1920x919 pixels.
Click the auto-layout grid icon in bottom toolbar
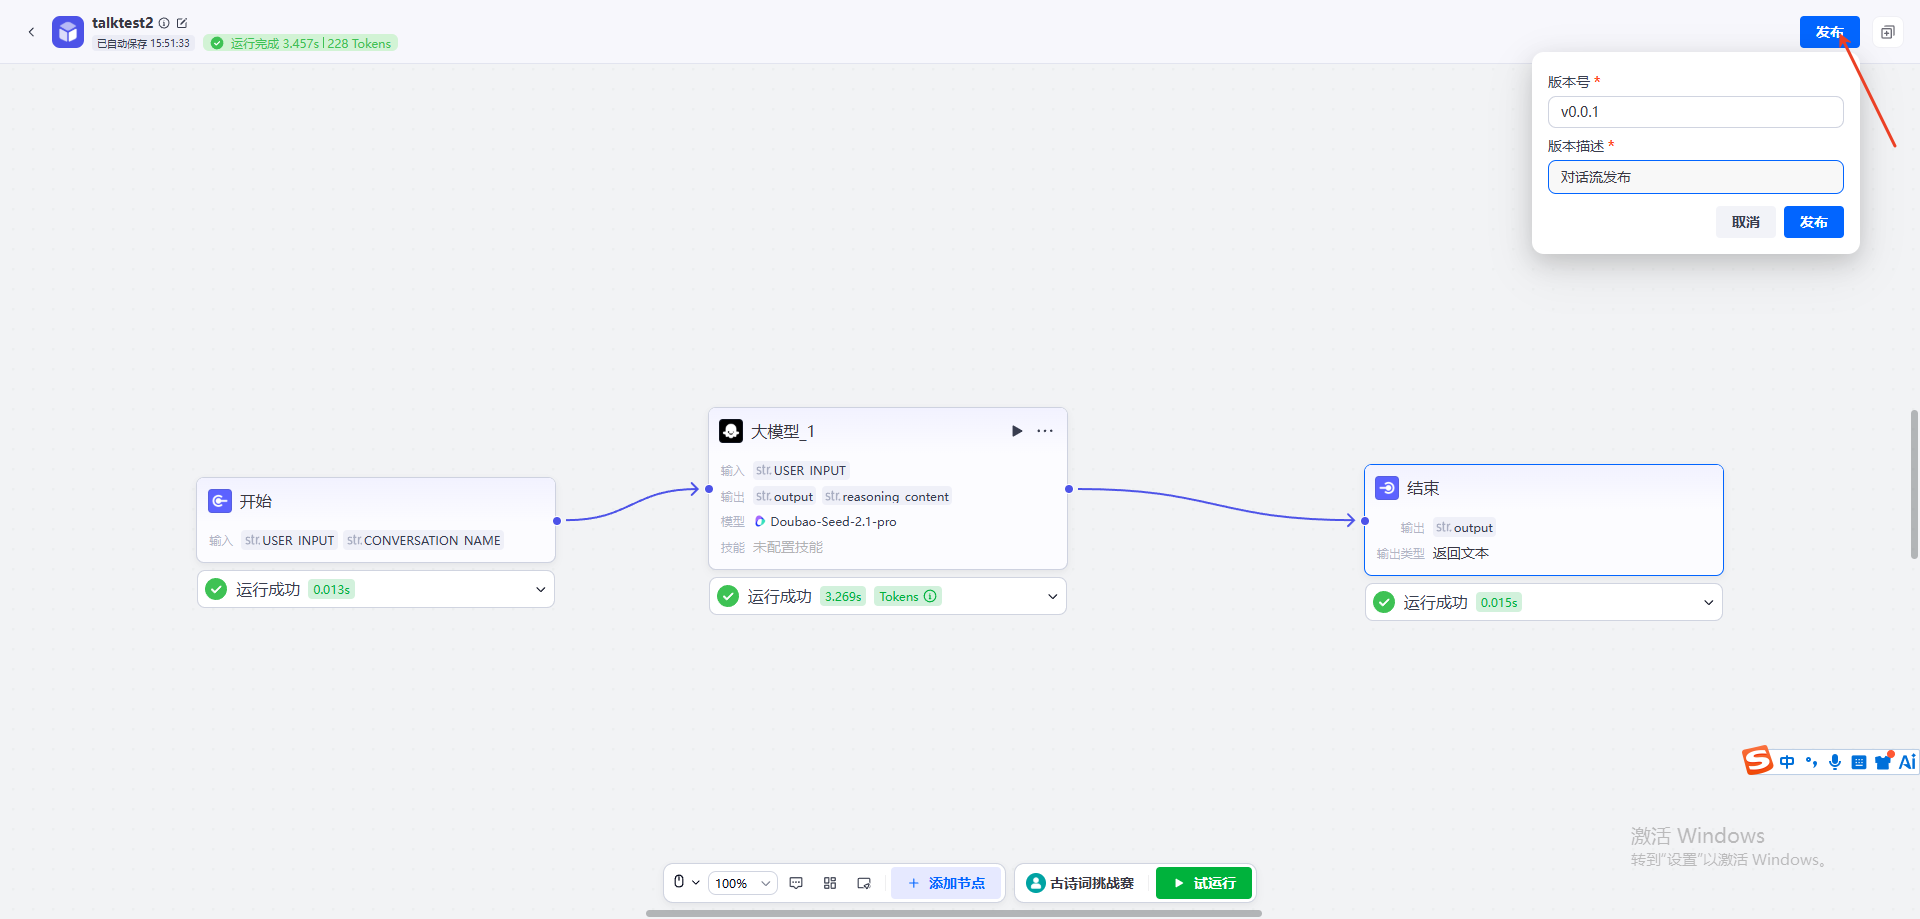pyautogui.click(x=830, y=883)
